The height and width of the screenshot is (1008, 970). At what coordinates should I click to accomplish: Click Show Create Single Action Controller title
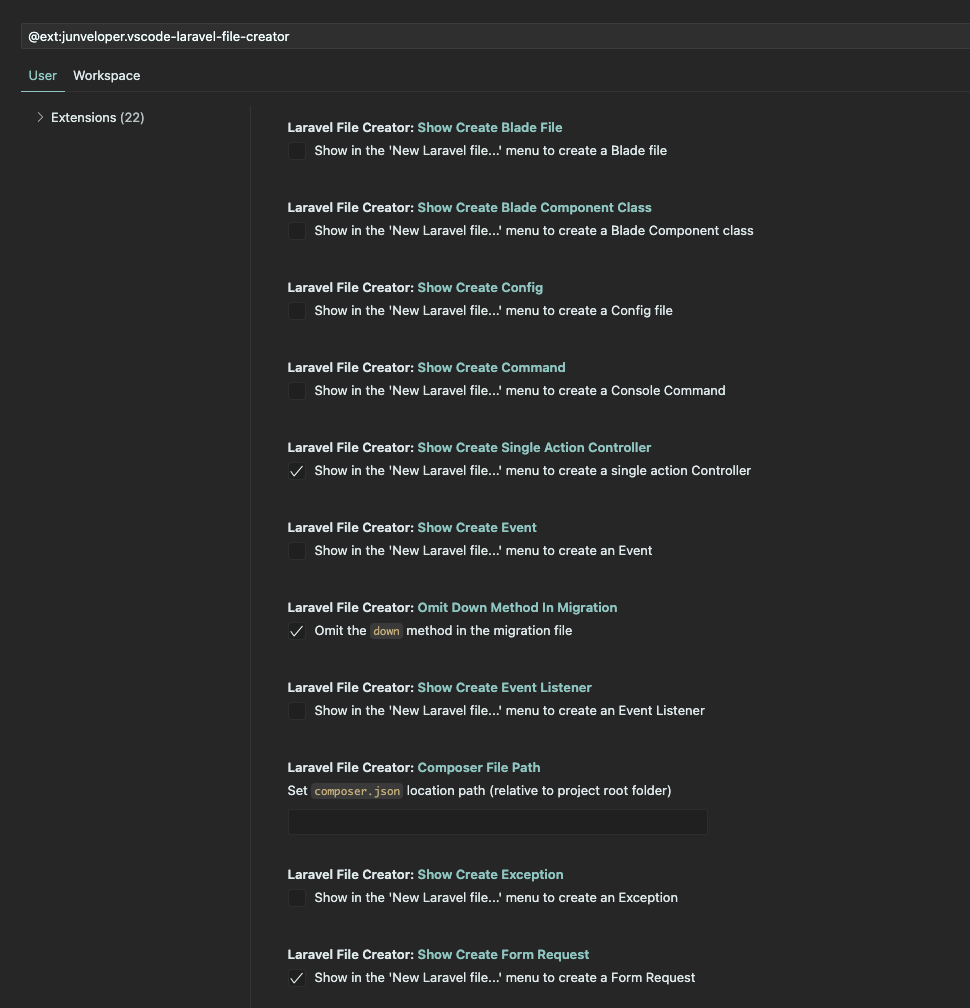(534, 447)
